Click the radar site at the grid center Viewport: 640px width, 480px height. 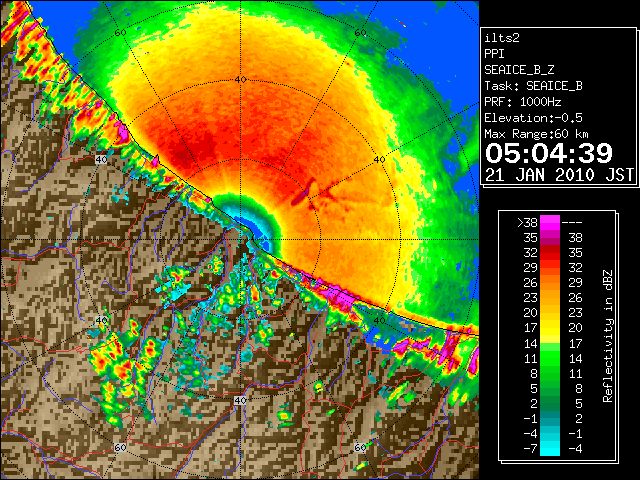click(240, 240)
